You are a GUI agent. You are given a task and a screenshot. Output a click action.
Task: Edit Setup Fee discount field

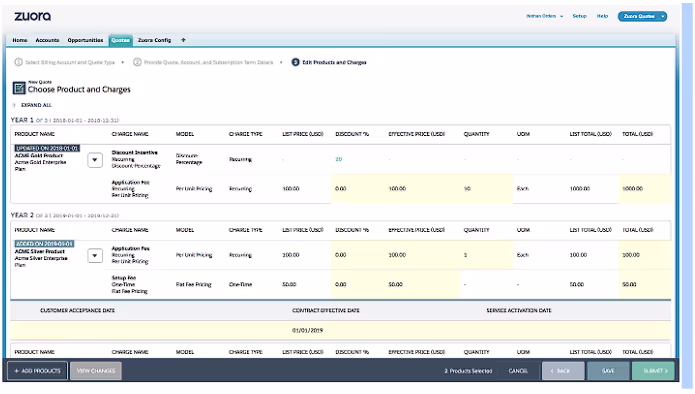(x=357, y=285)
